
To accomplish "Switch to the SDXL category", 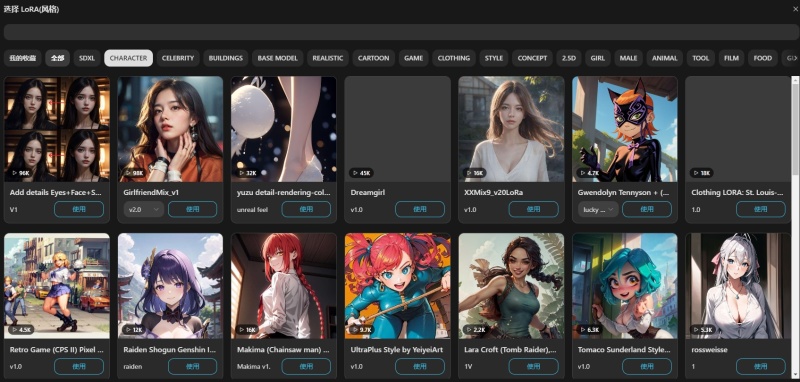I will point(87,58).
